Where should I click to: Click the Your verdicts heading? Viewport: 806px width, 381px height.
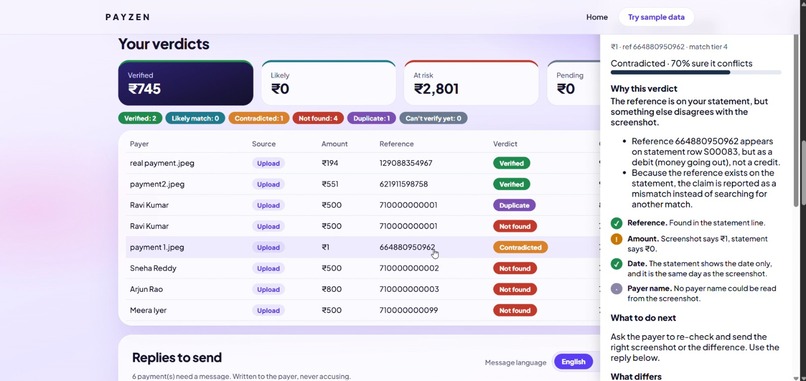tap(164, 44)
